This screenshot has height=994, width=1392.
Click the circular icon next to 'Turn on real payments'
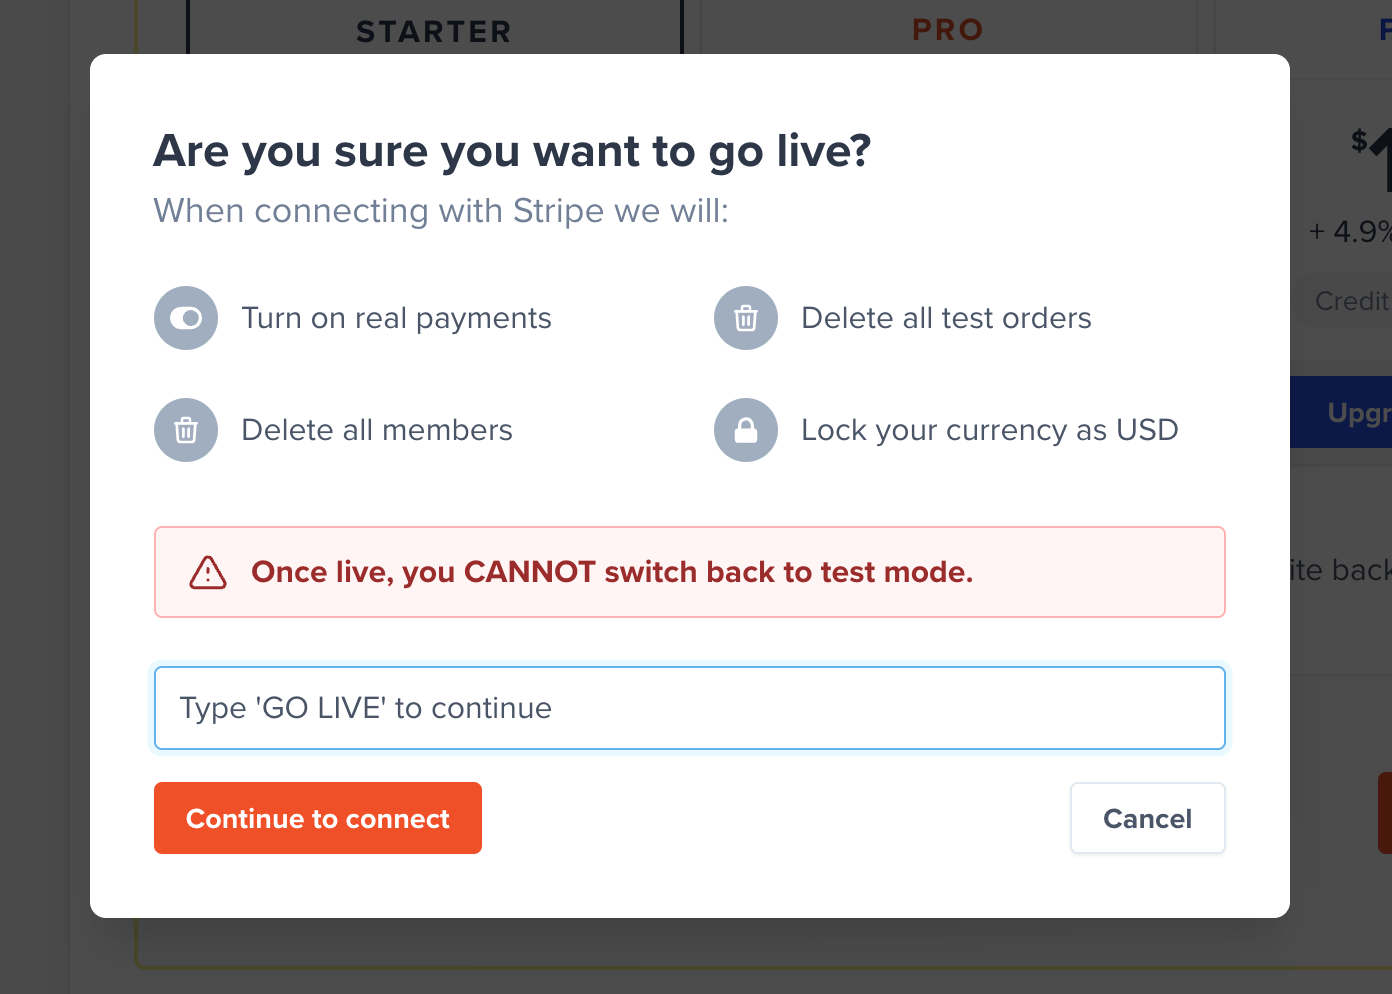(x=186, y=318)
